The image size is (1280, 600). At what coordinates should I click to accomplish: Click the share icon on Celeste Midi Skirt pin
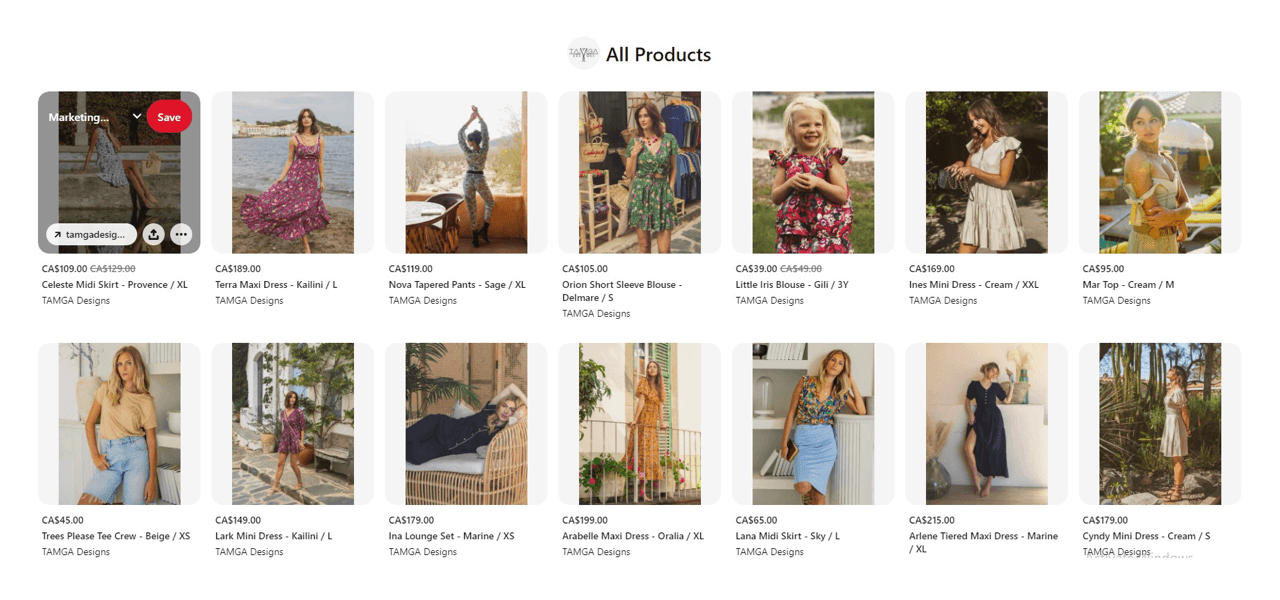click(x=154, y=234)
